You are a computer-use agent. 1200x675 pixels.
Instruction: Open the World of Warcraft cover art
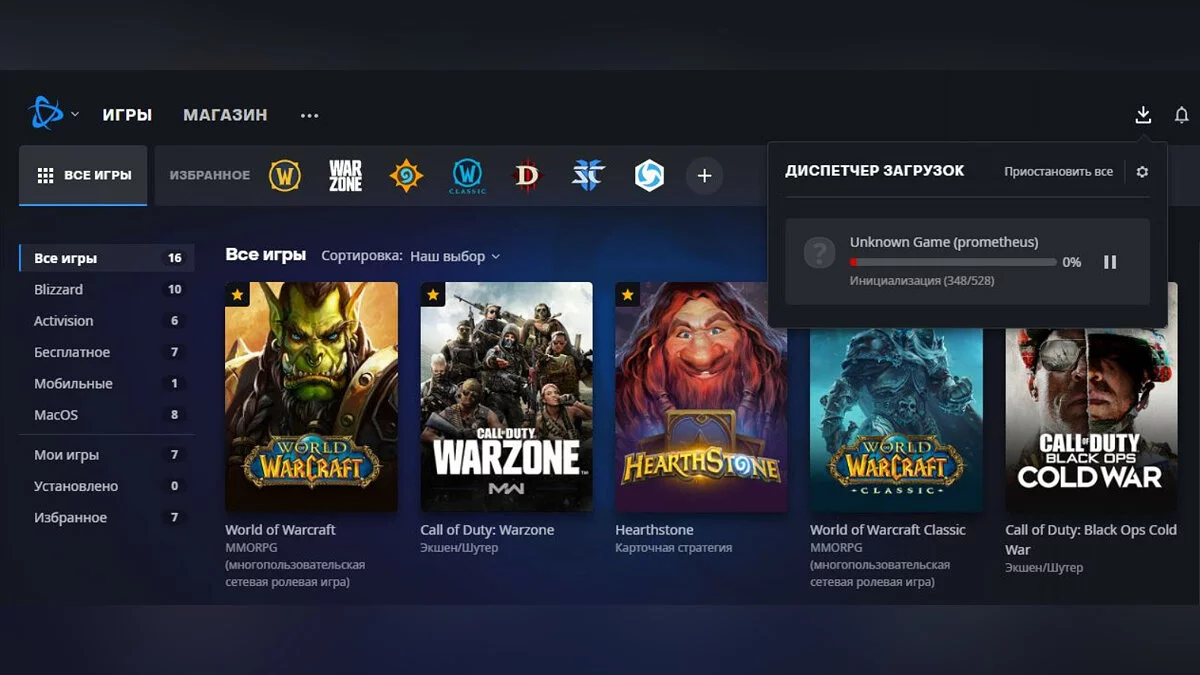311,397
